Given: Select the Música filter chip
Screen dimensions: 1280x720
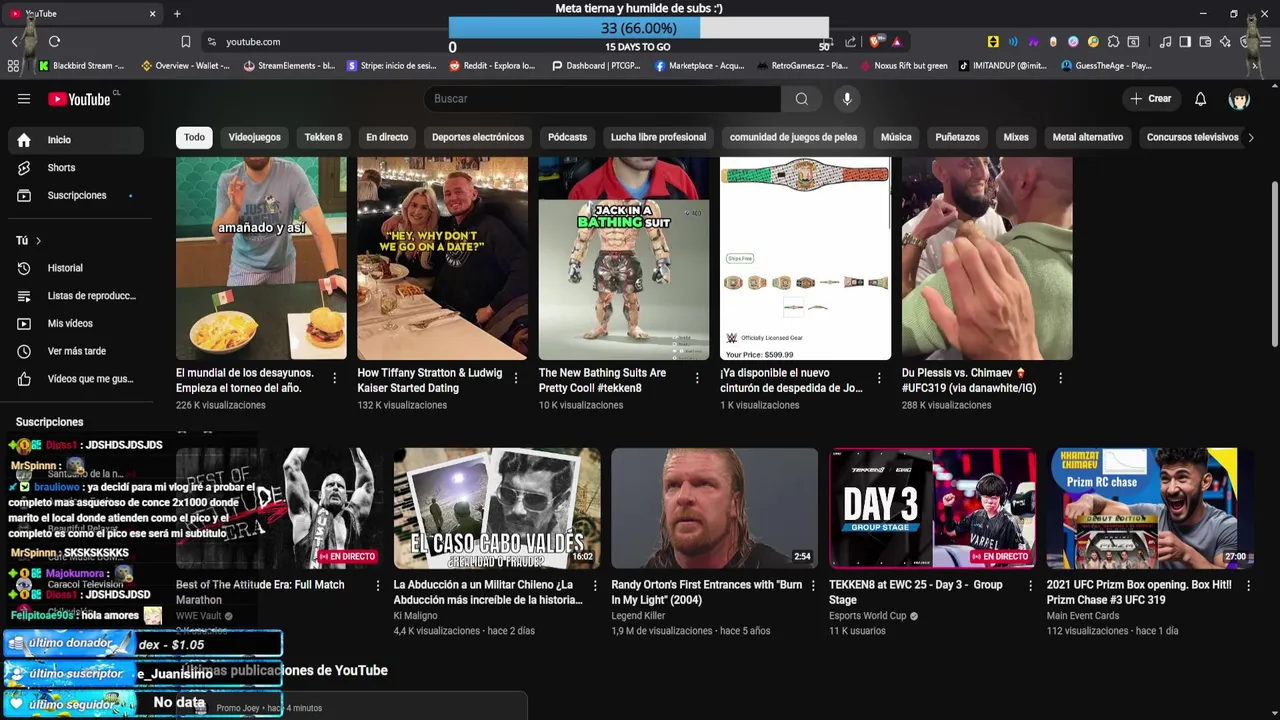Looking at the screenshot, I should point(896,138).
